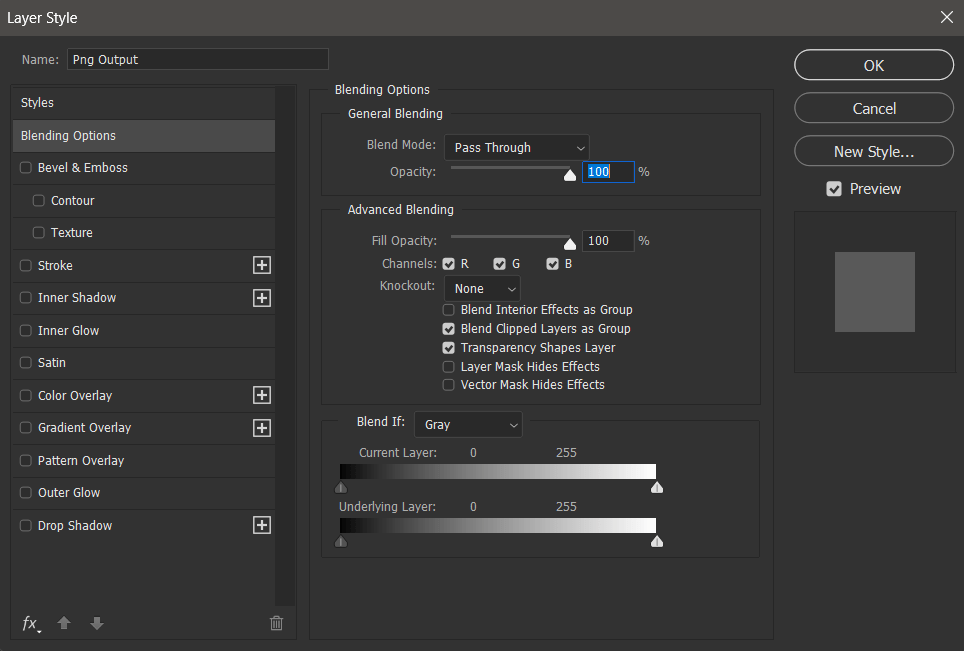
Task: Uncheck Transparency Shapes Layer
Action: click(x=449, y=348)
